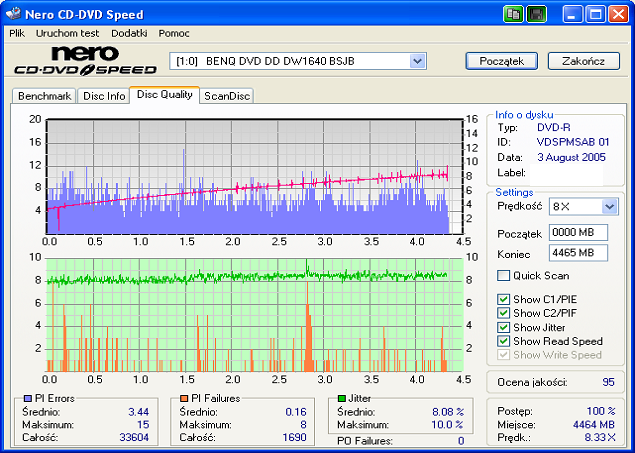Click the Prędk. 8.33X value

coord(600,437)
